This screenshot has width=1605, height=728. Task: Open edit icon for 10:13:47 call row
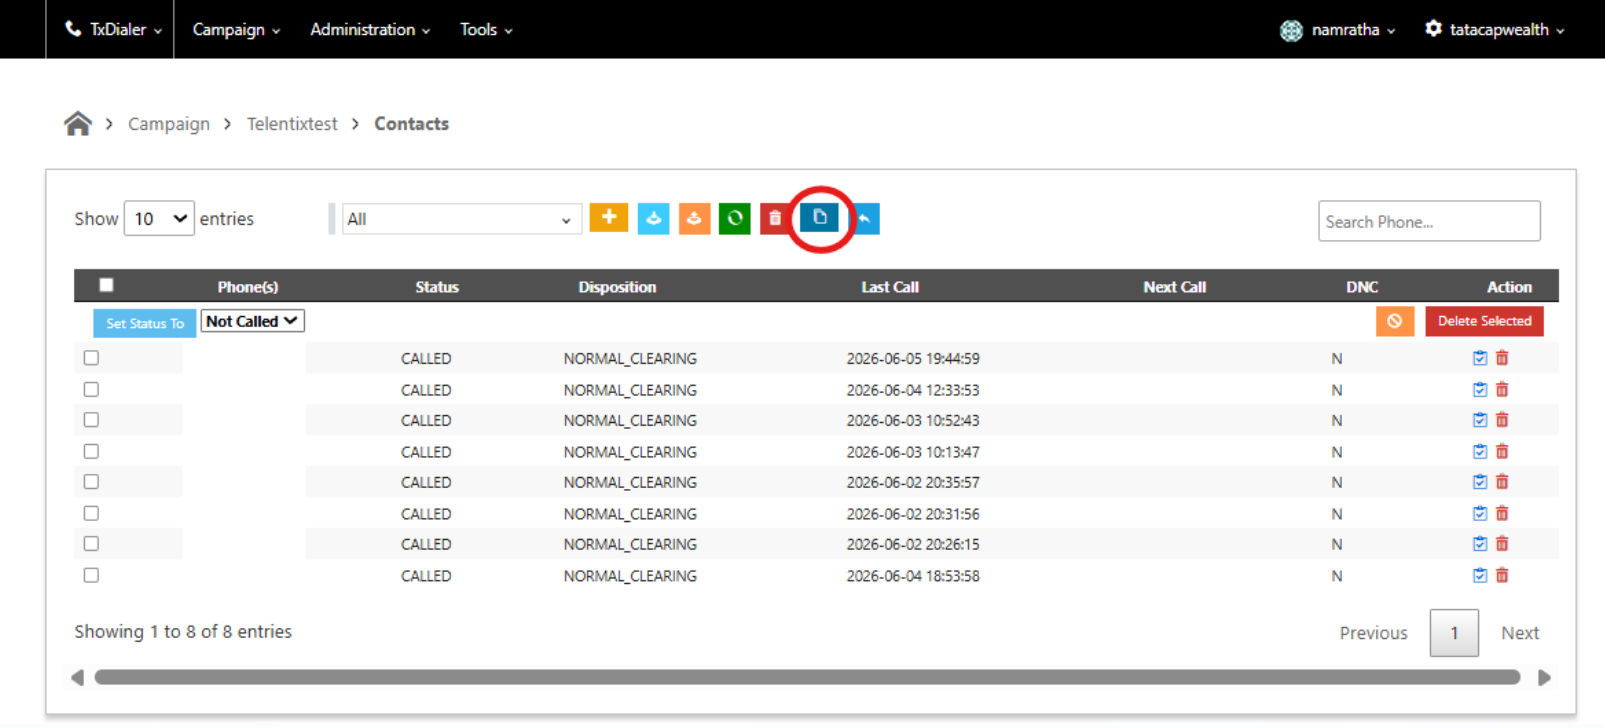click(1480, 452)
